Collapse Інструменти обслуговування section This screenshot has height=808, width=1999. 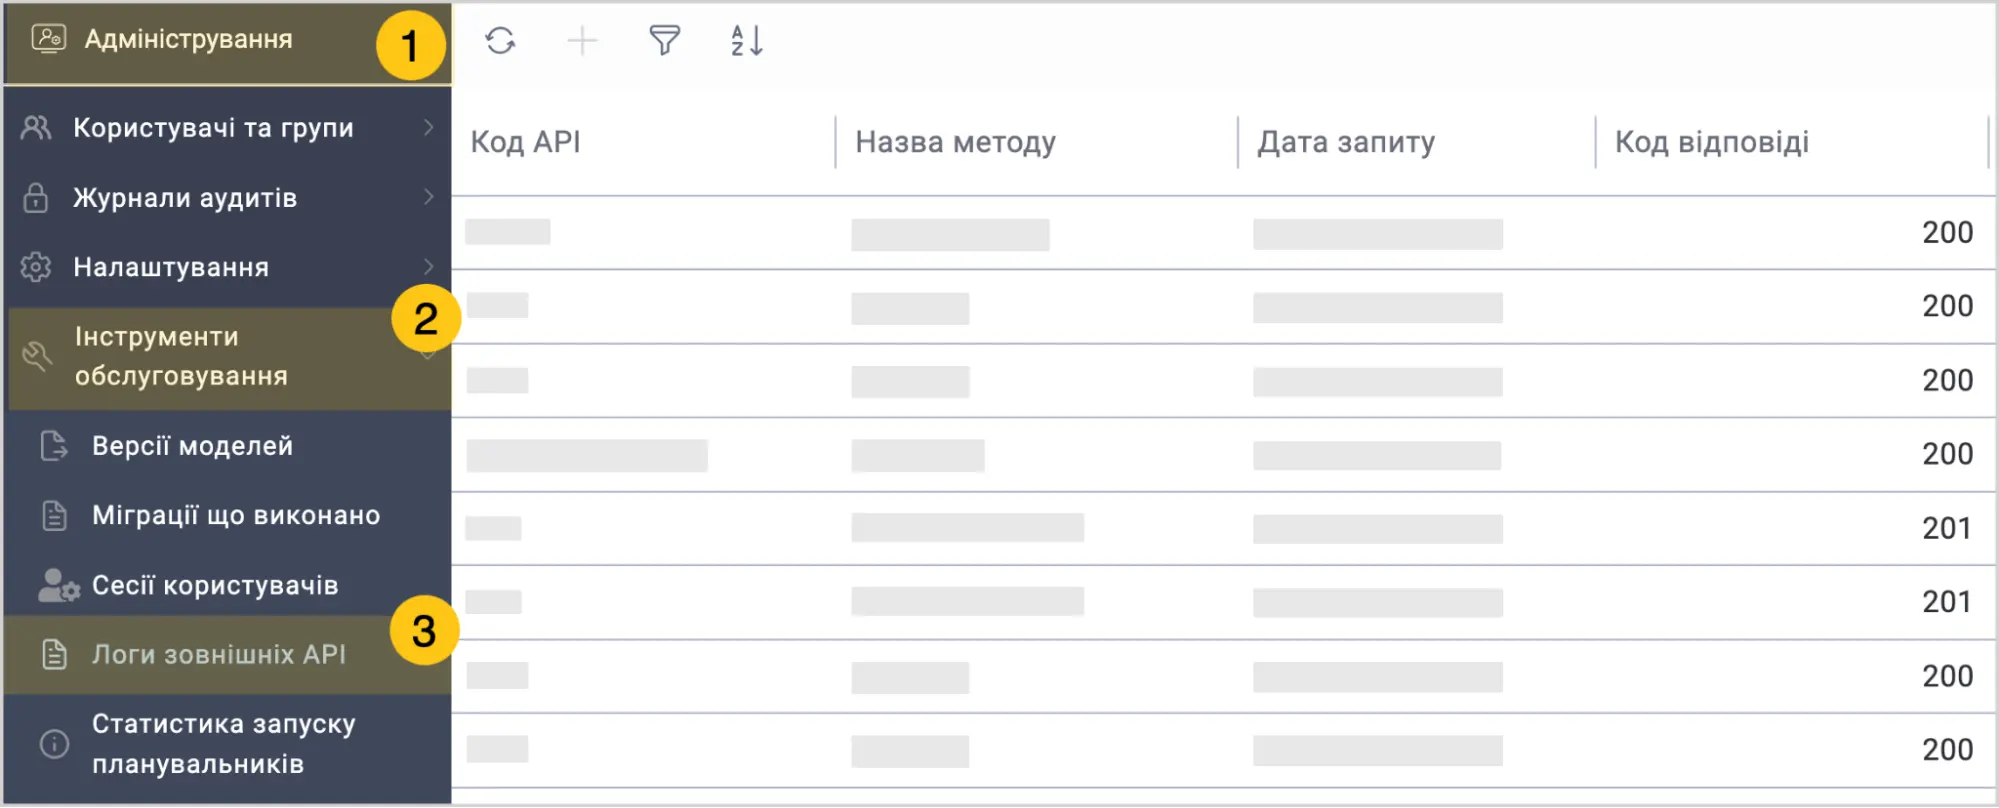point(180,357)
